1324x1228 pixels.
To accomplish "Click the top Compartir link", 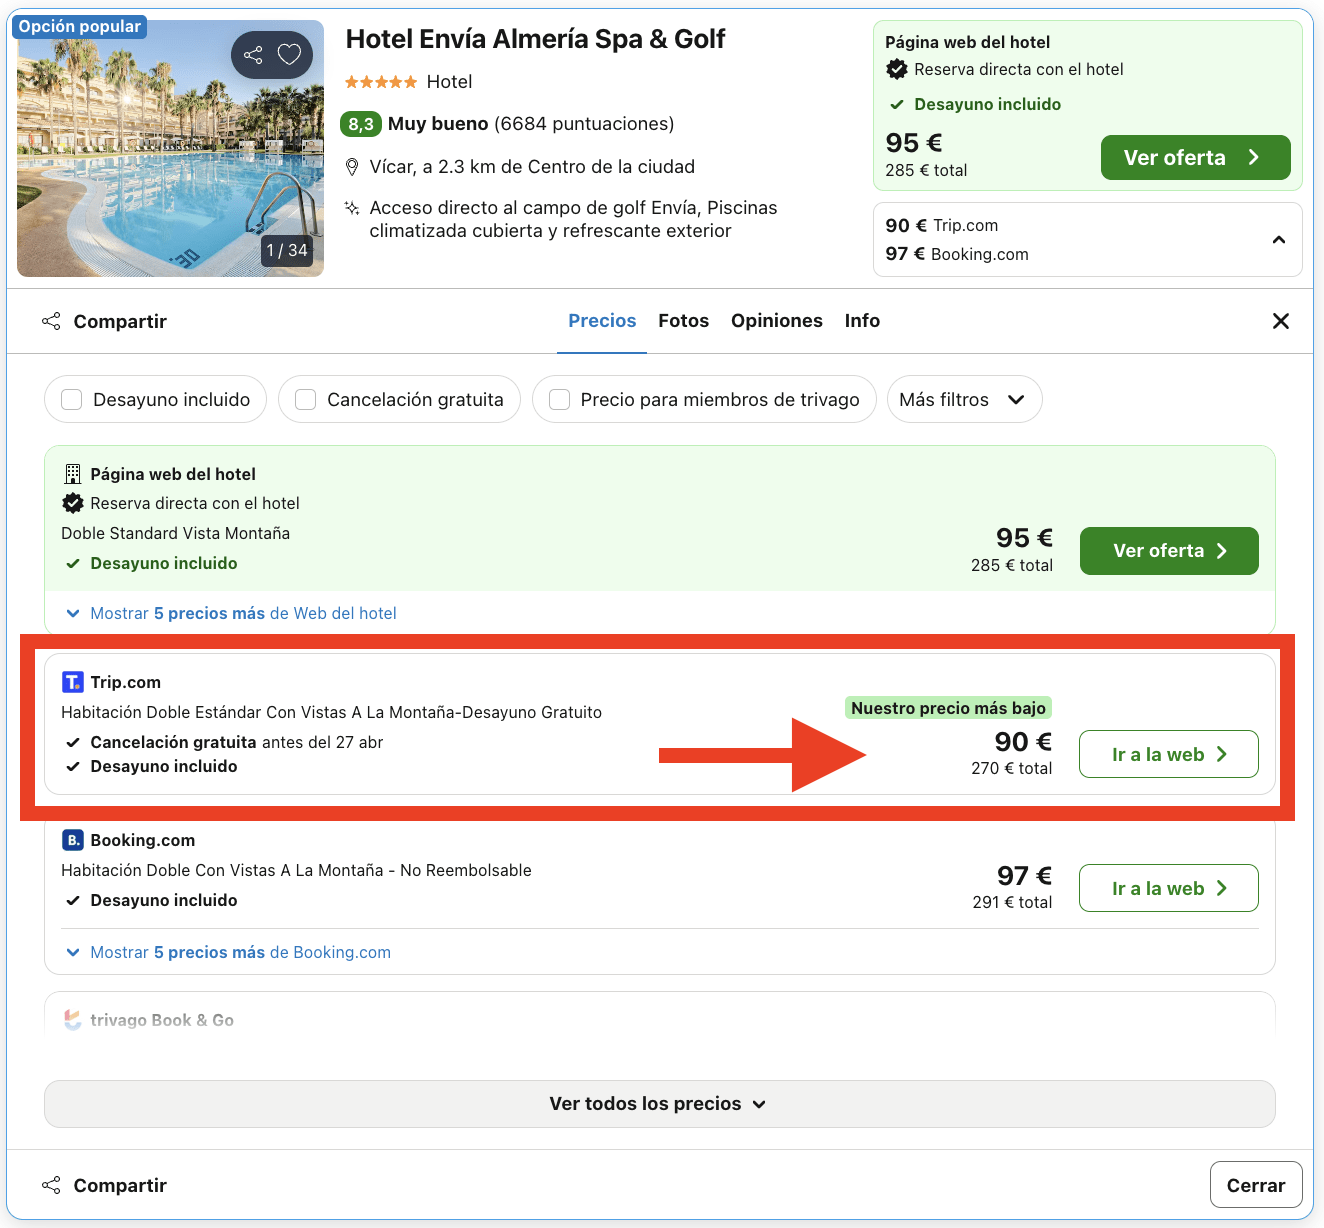I will pyautogui.click(x=120, y=321).
